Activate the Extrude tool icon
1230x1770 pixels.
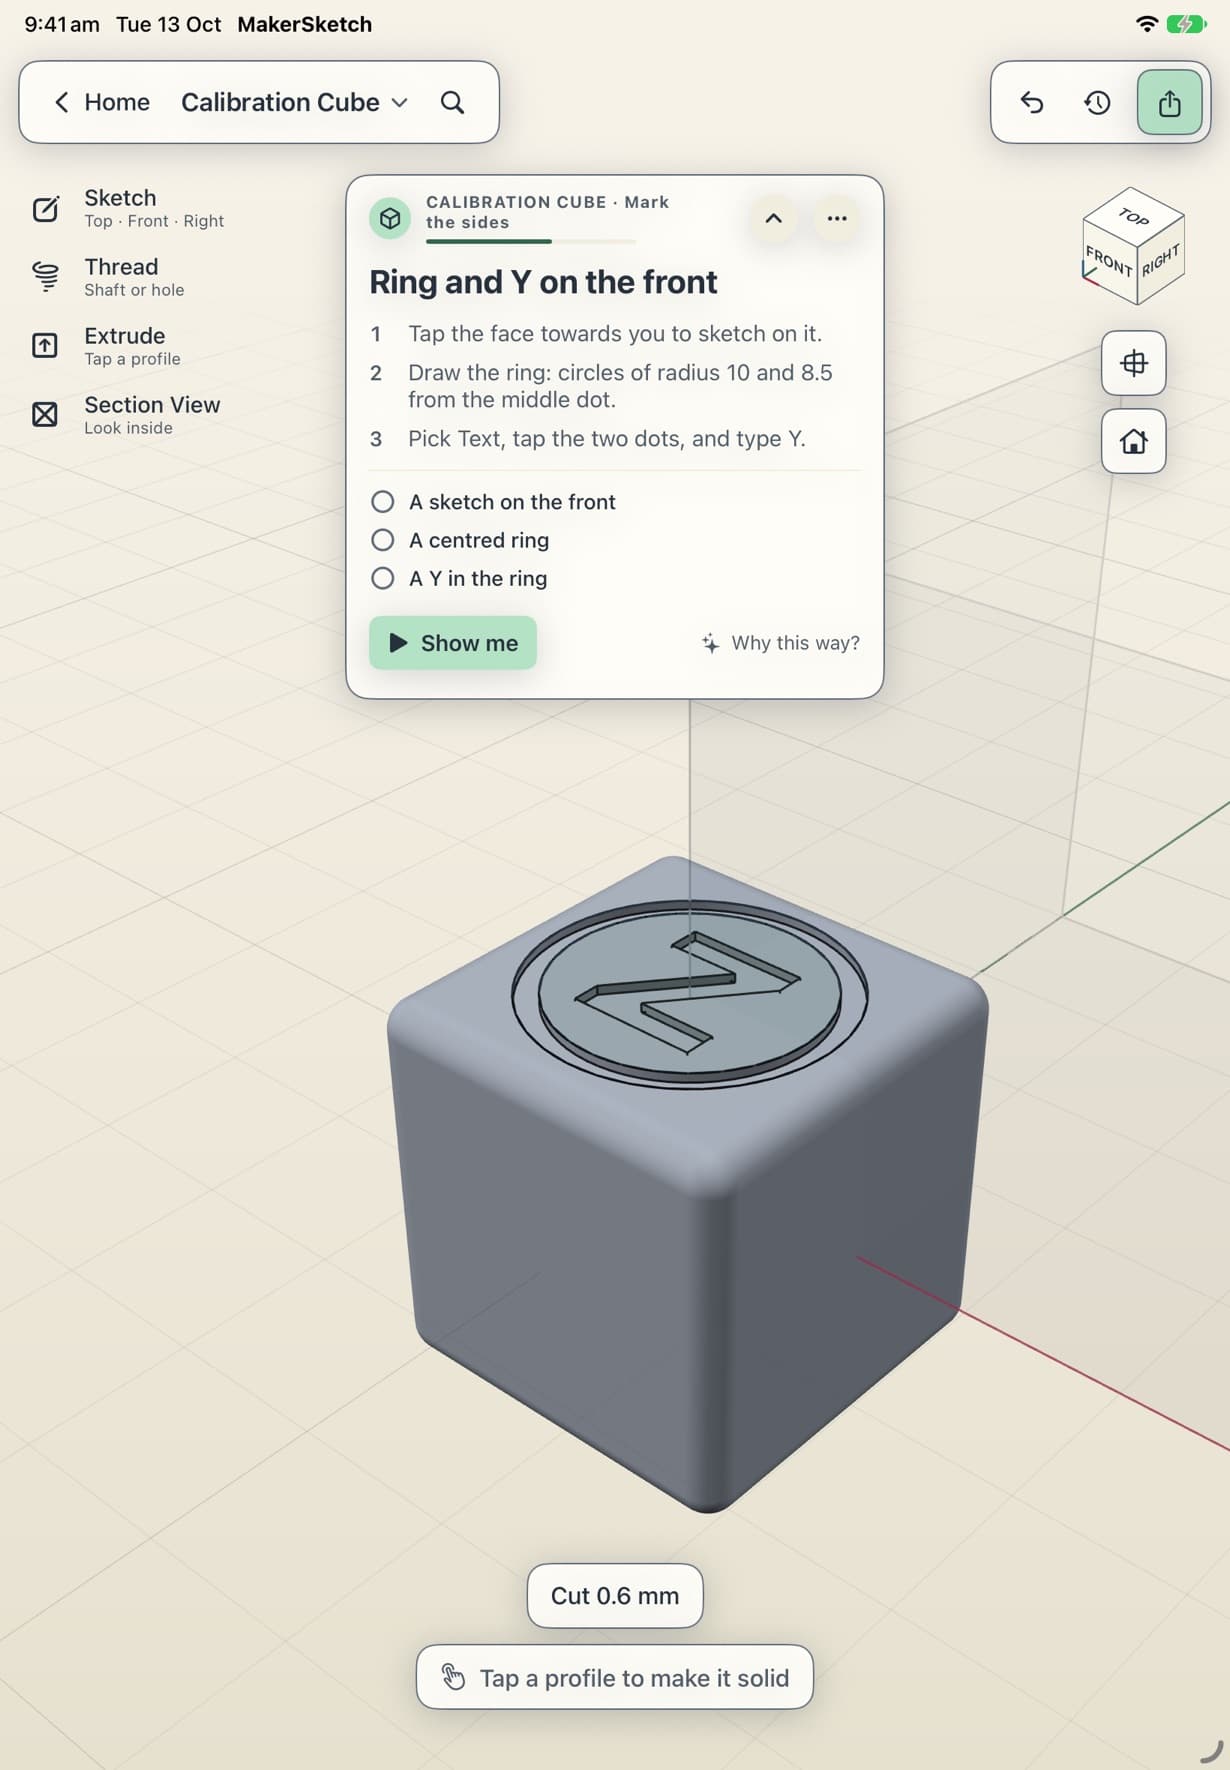coord(45,346)
